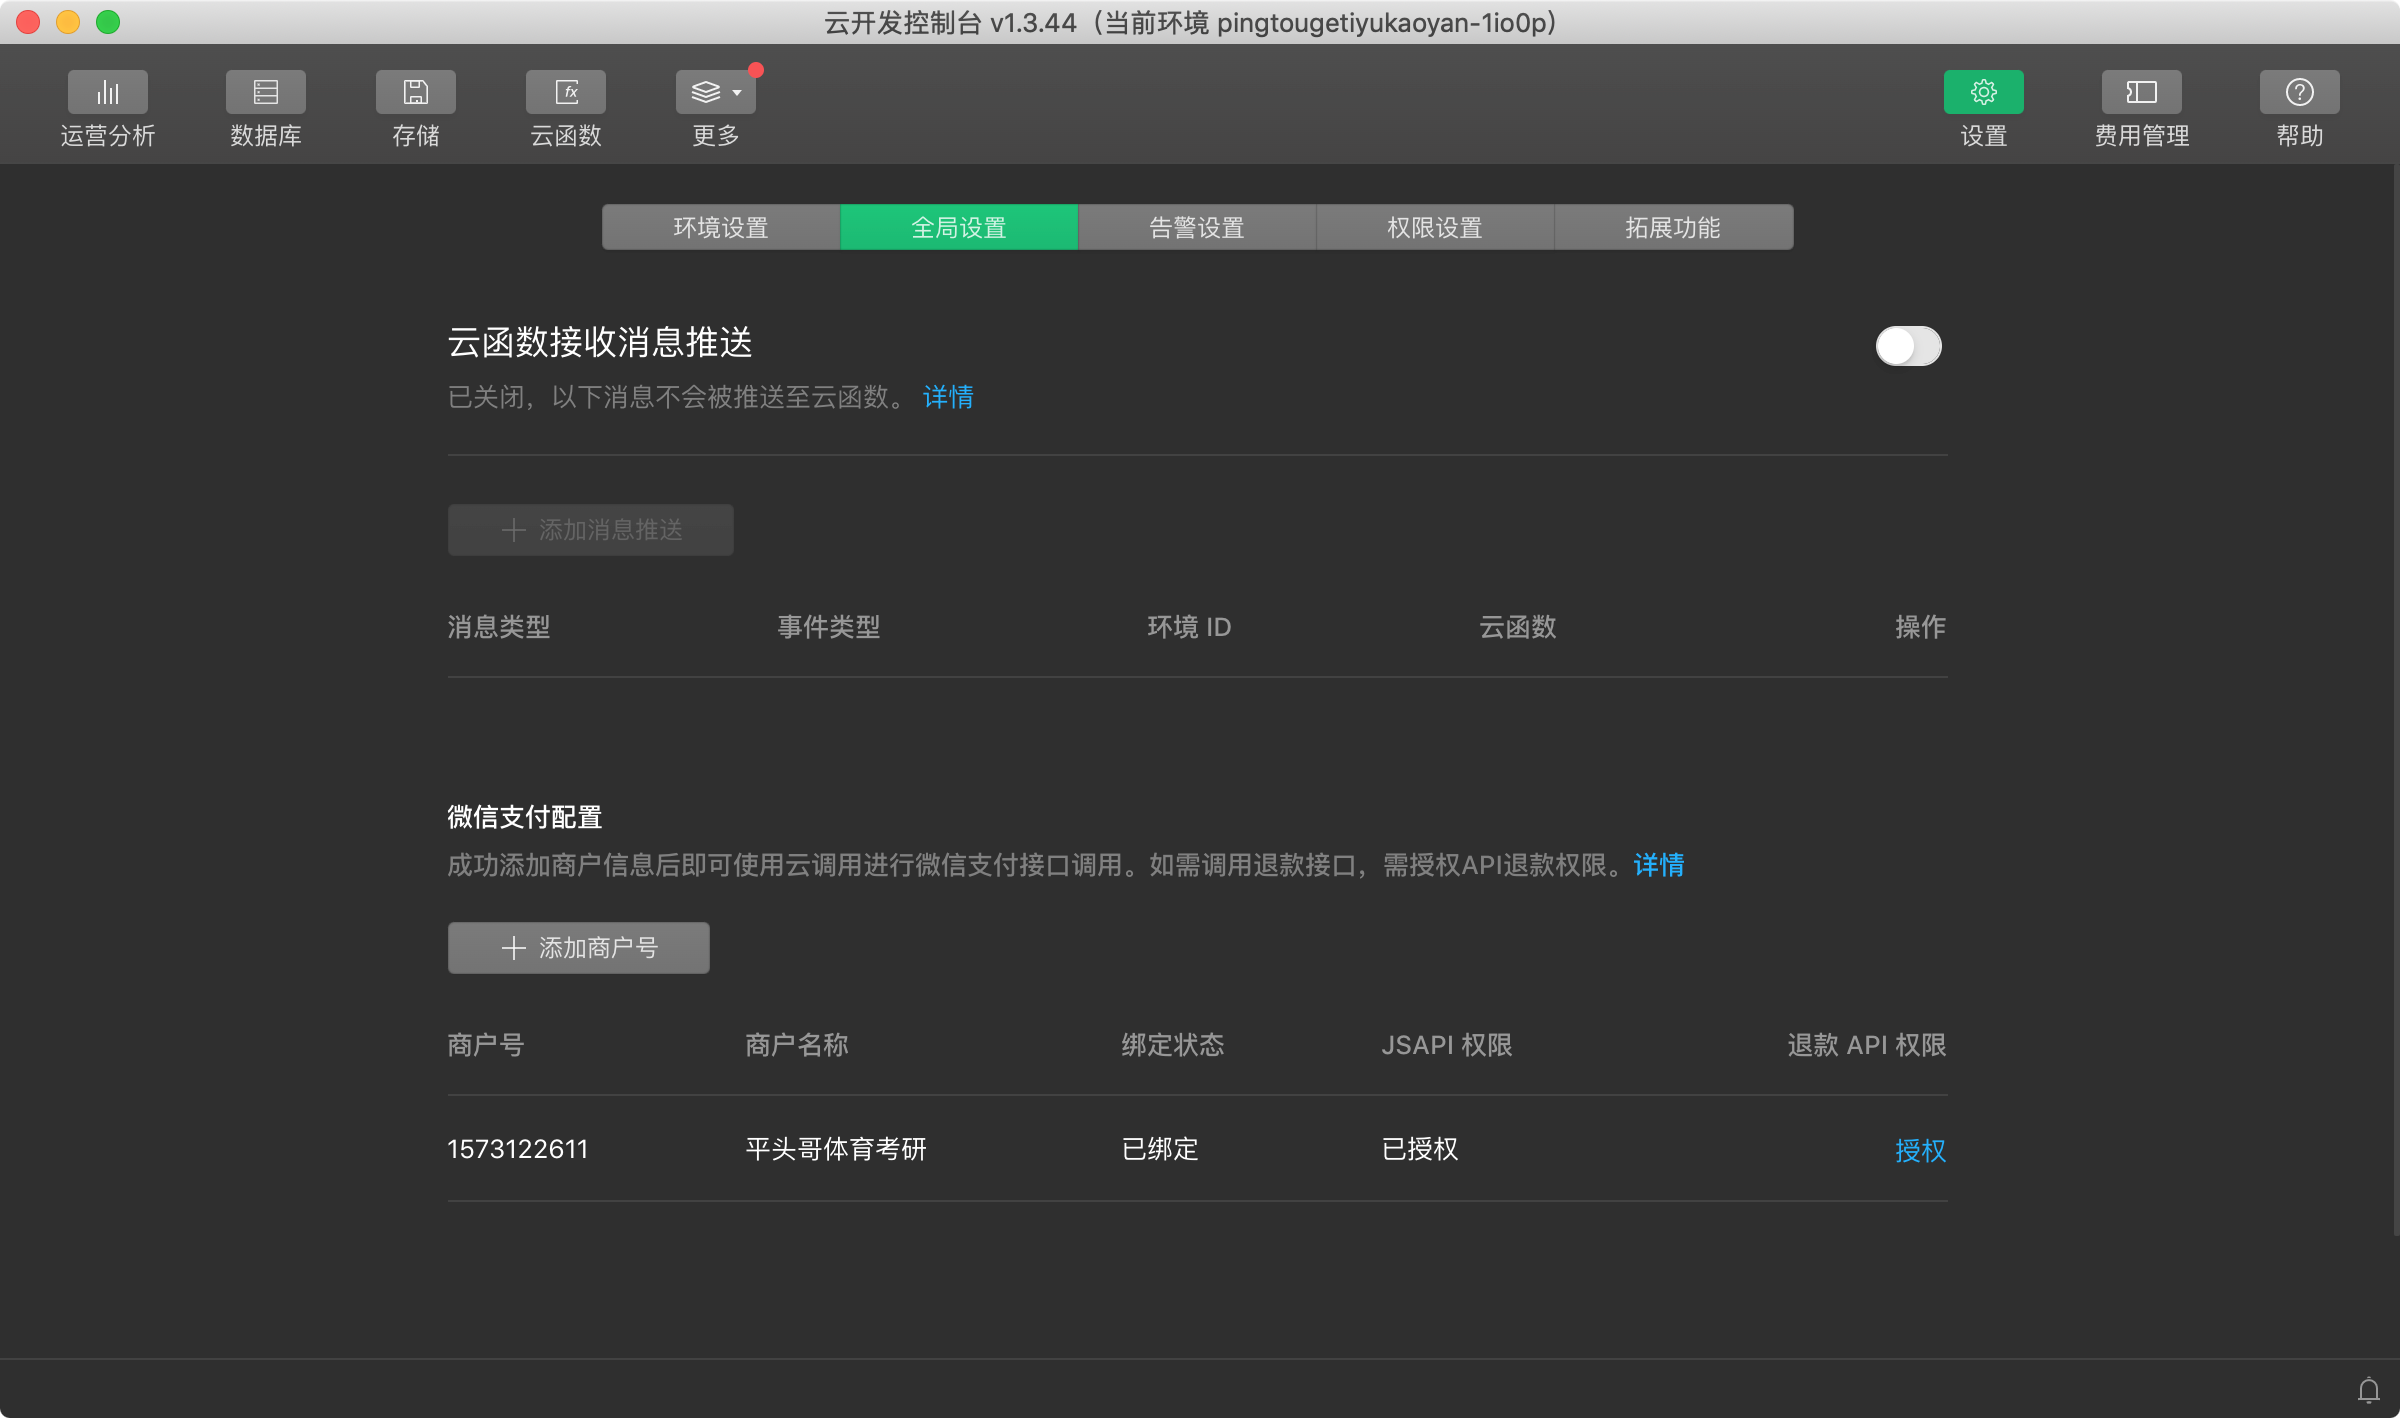Image resolution: width=2400 pixels, height=1418 pixels.
Task: Open the 存储 storage icon
Action: click(415, 93)
